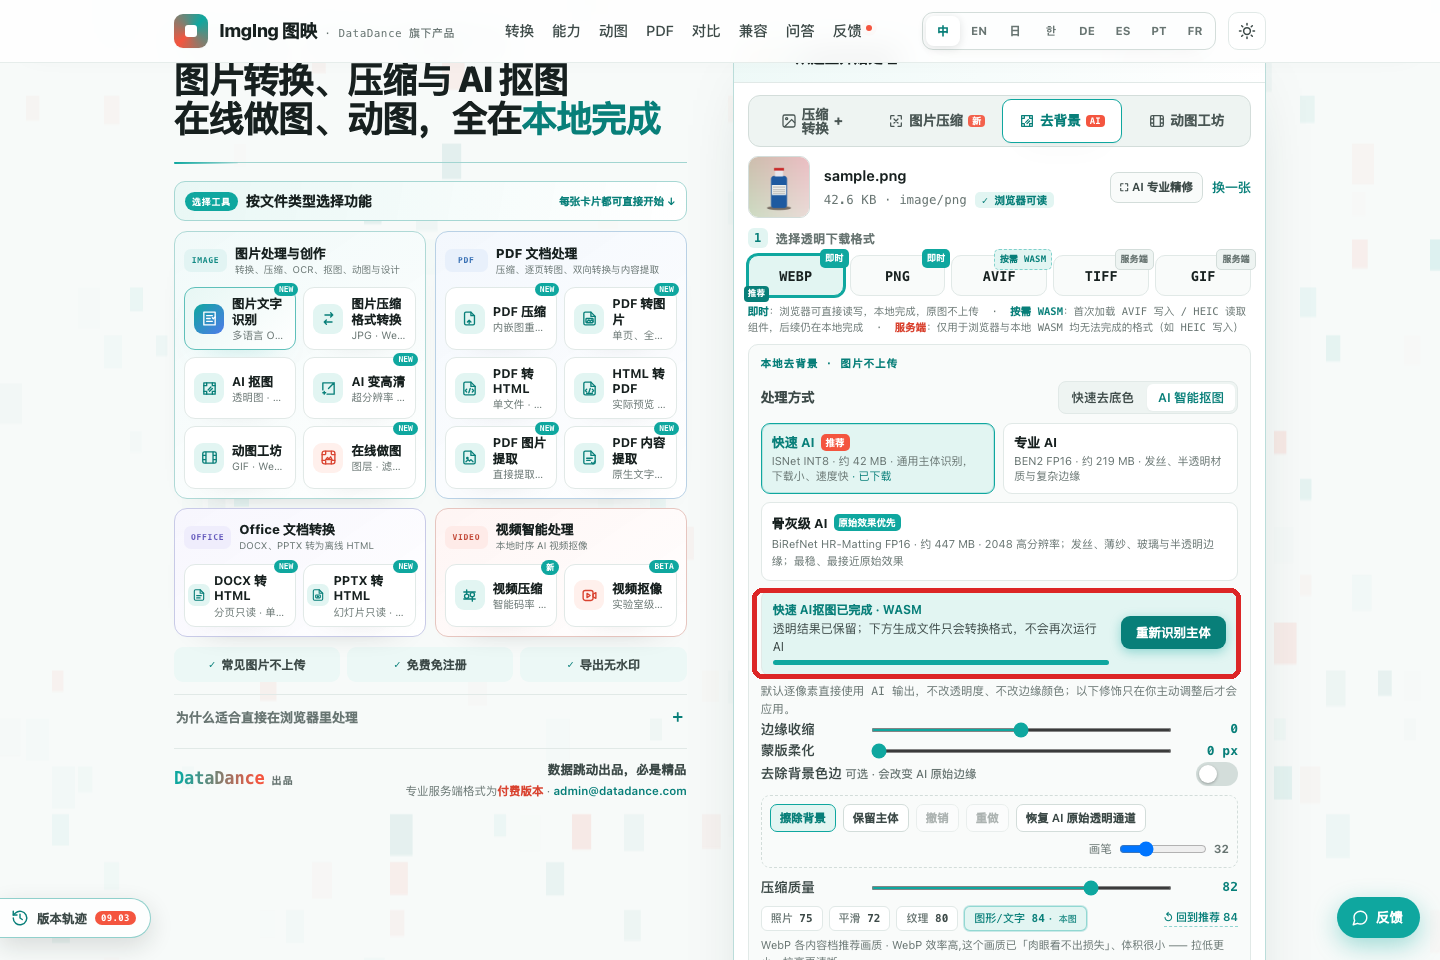Email admin@datadance.com link
Image resolution: width=1440 pixels, height=960 pixels.
pyautogui.click(x=620, y=791)
